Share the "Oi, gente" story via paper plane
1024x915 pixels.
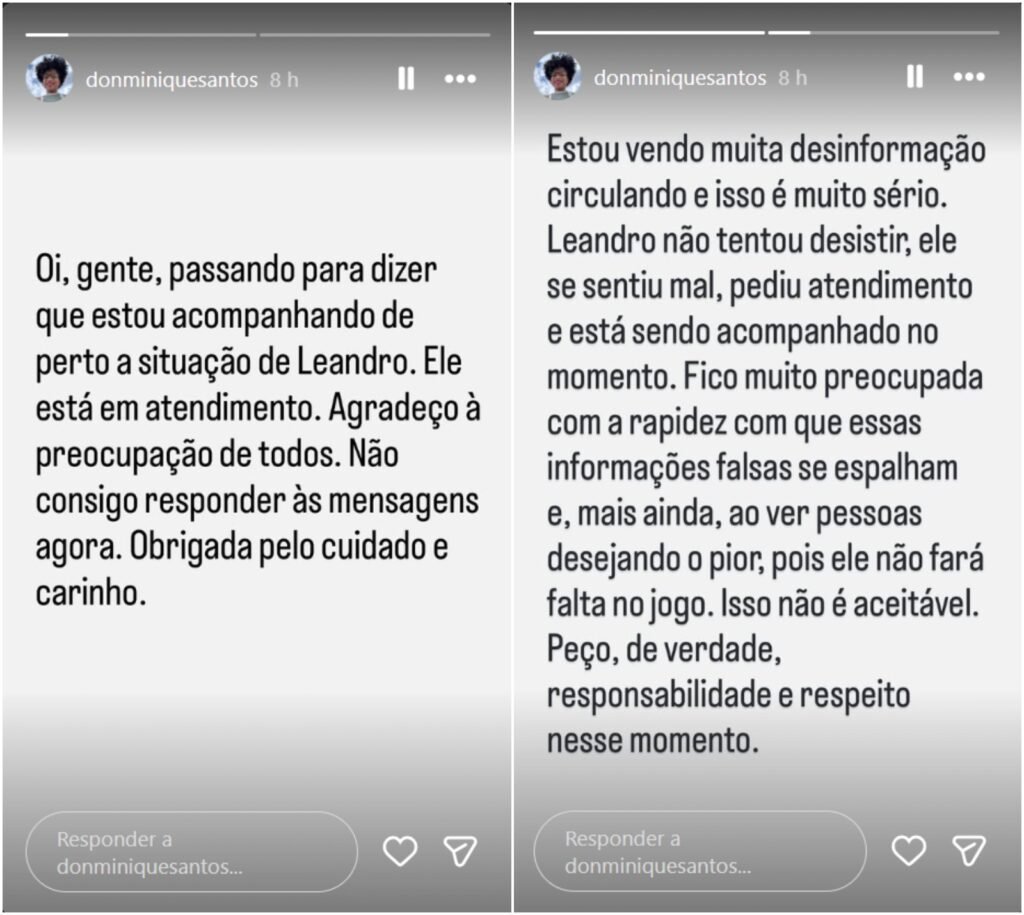point(460,851)
